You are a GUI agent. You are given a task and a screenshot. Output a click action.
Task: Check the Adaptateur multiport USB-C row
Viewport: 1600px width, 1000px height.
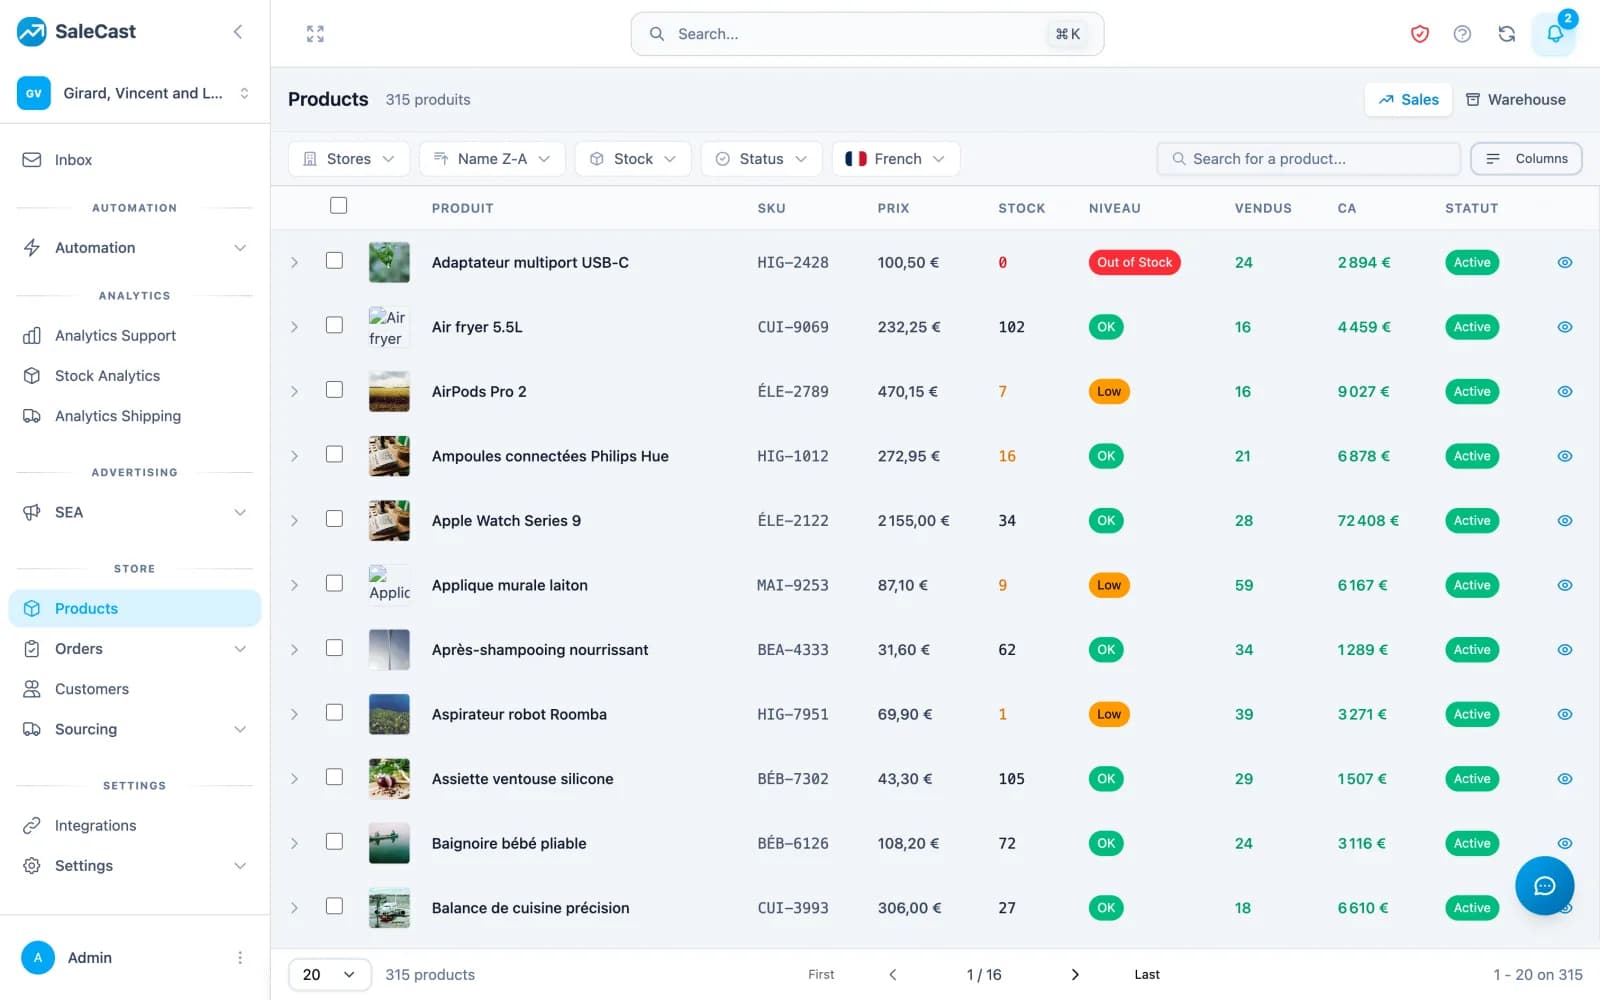[x=335, y=261]
